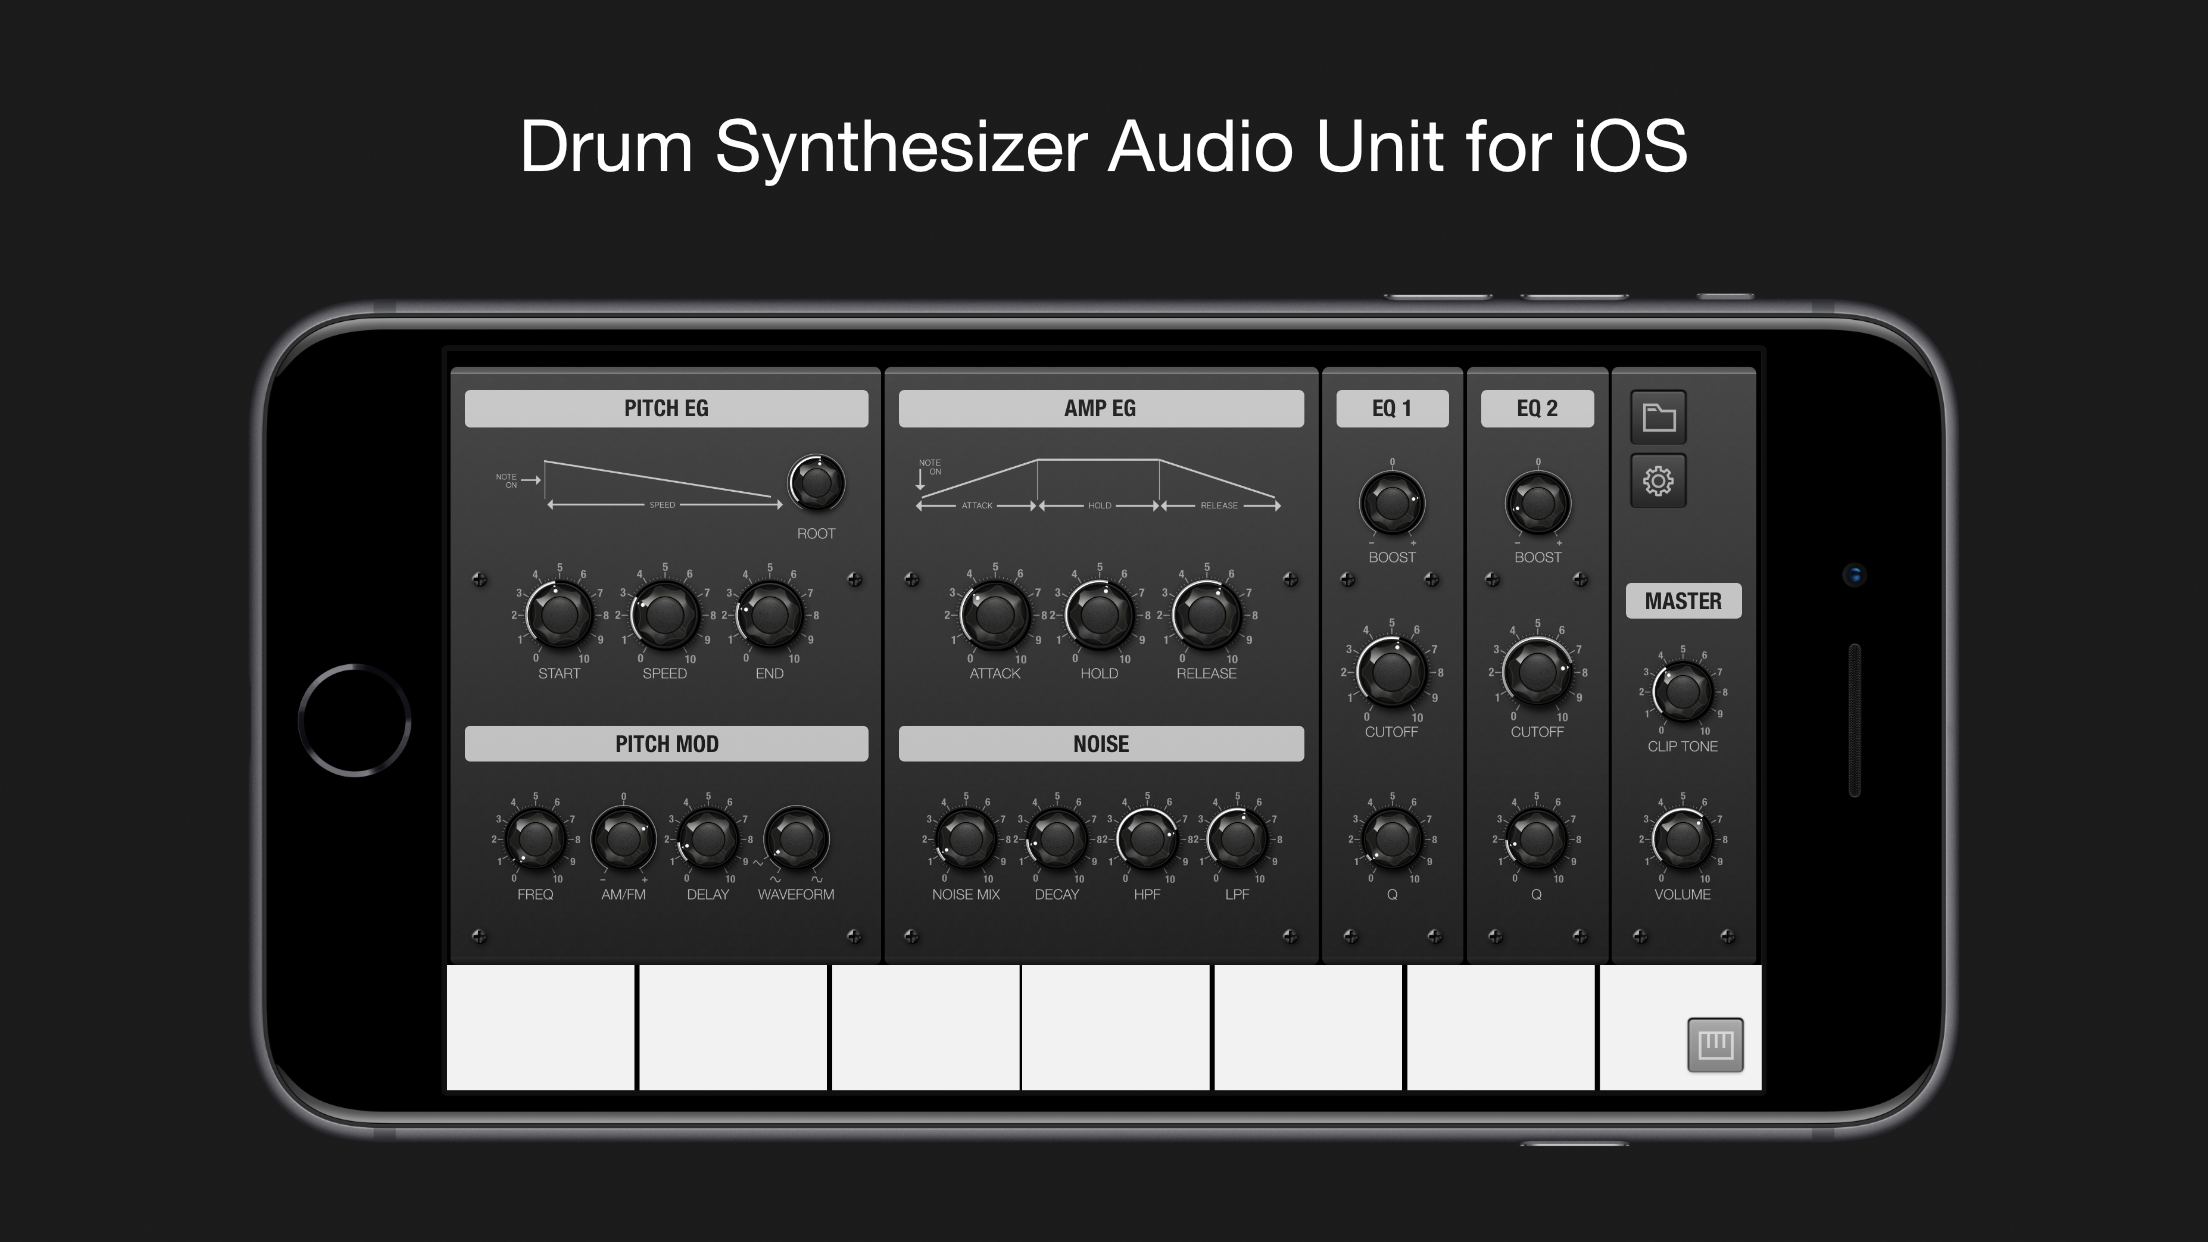Click the Clip Tone knob

[1682, 691]
